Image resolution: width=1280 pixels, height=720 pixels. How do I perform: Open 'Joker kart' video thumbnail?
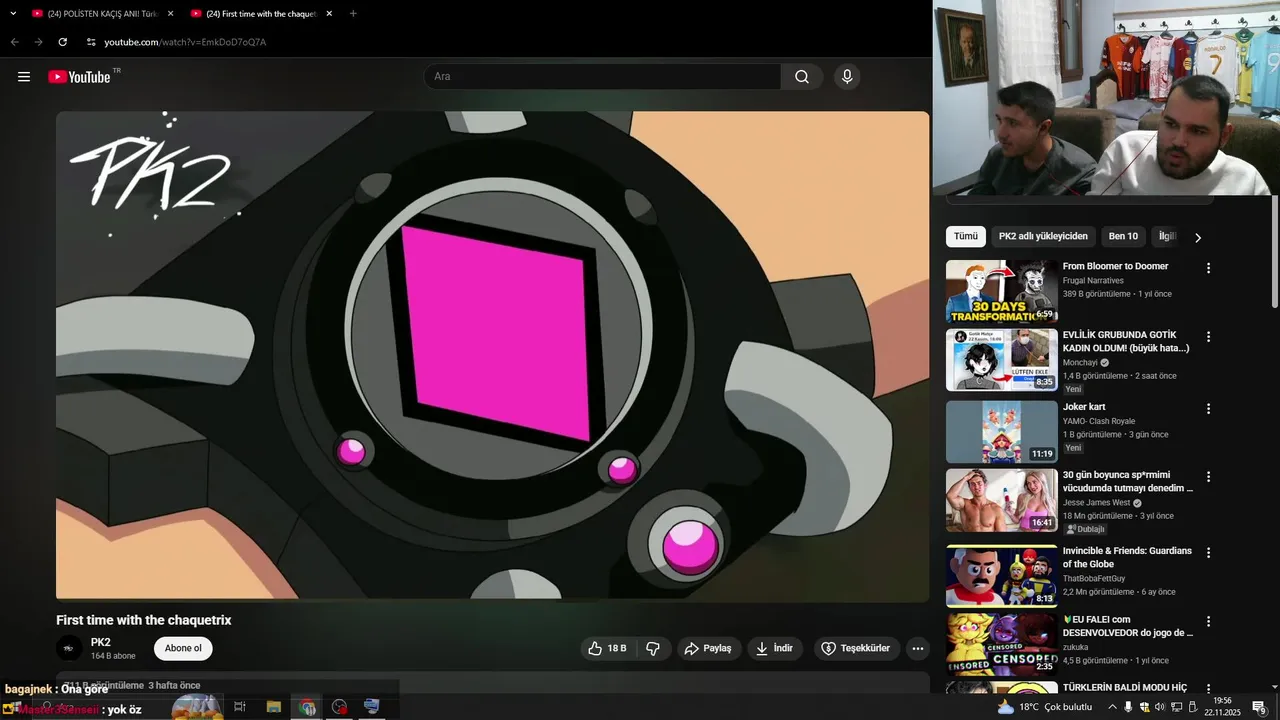tap(1002, 432)
